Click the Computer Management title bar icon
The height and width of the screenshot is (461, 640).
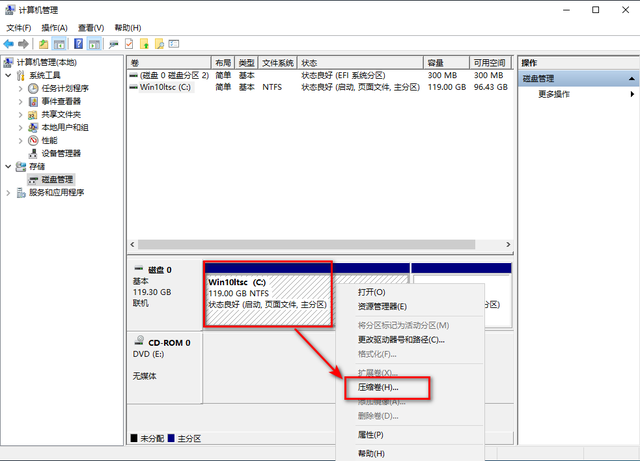[x=10, y=10]
